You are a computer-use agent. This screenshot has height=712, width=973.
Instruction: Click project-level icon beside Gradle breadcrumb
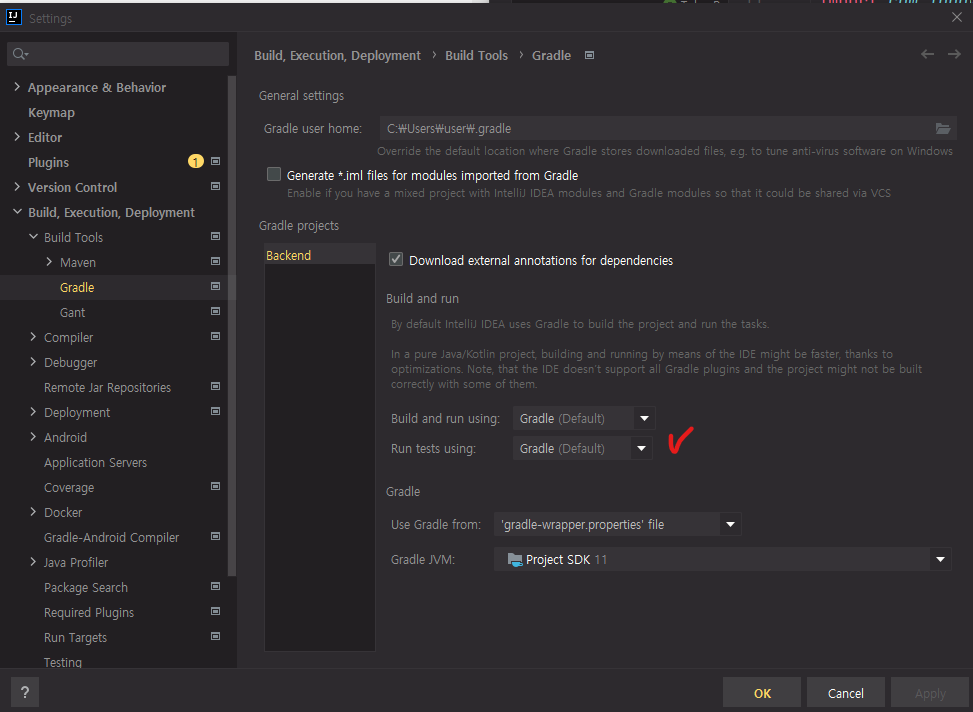(590, 55)
